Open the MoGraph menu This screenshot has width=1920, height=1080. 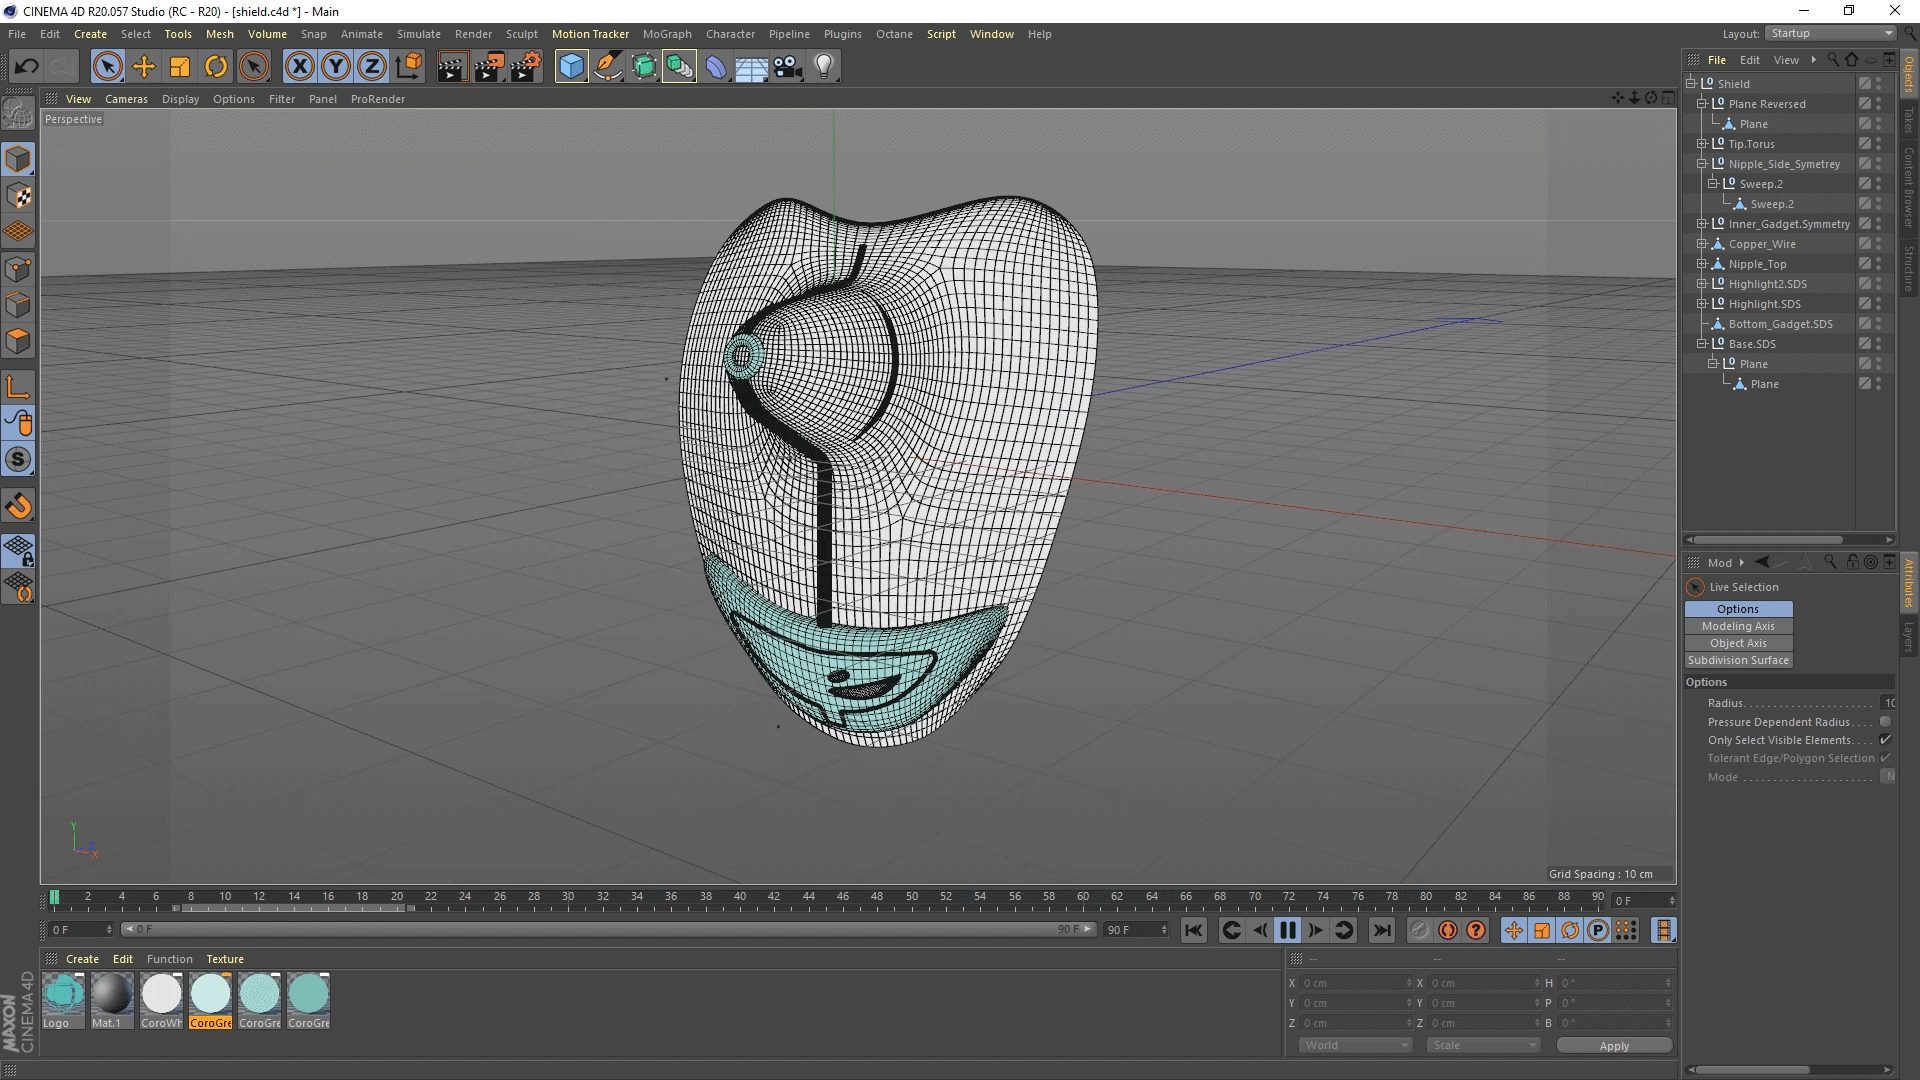(x=666, y=34)
